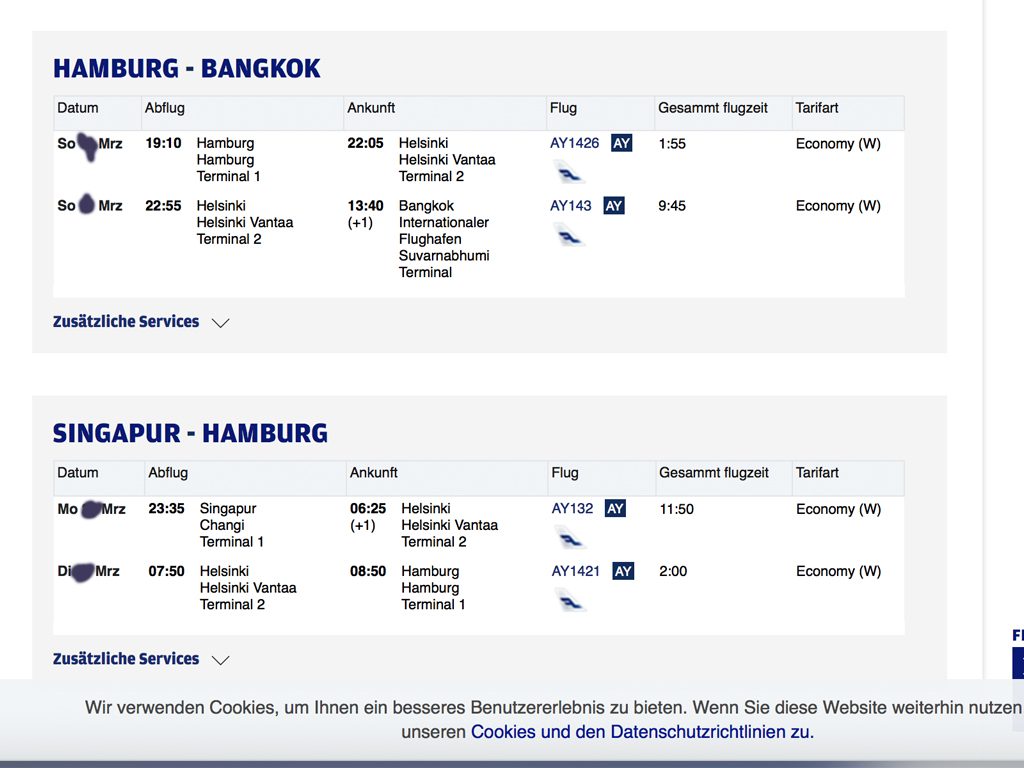Click the AY airline badge beside AY143

[614, 206]
